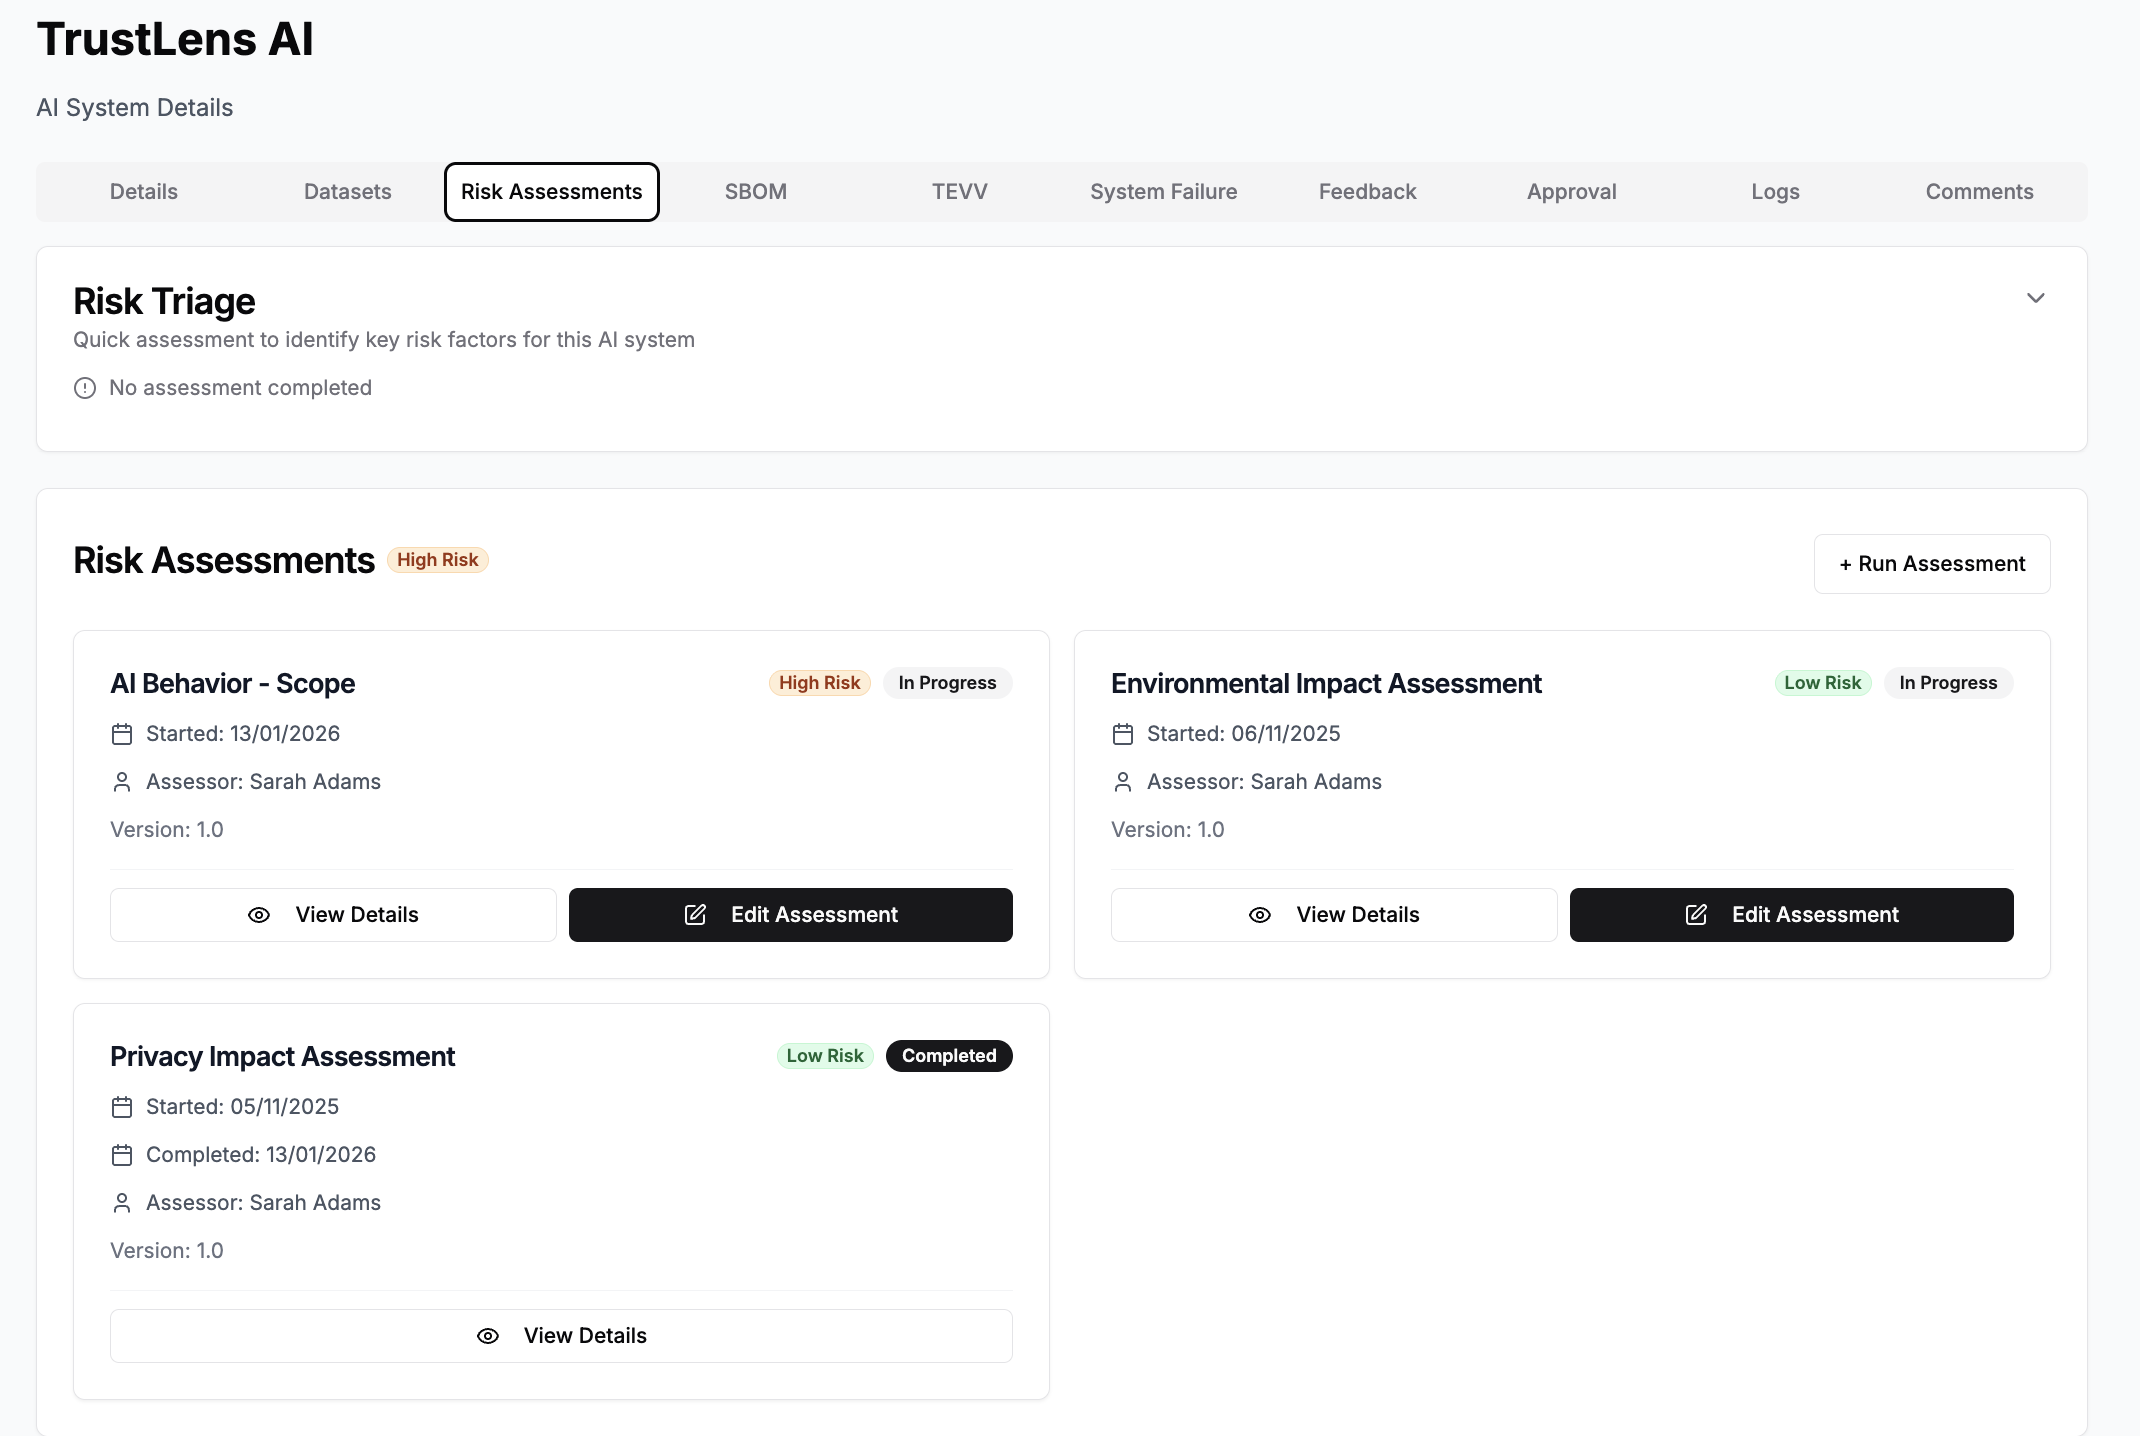Viewport: 2140px width, 1436px height.
Task: Click person icon beside AI Behavior assessor
Action: [122, 782]
